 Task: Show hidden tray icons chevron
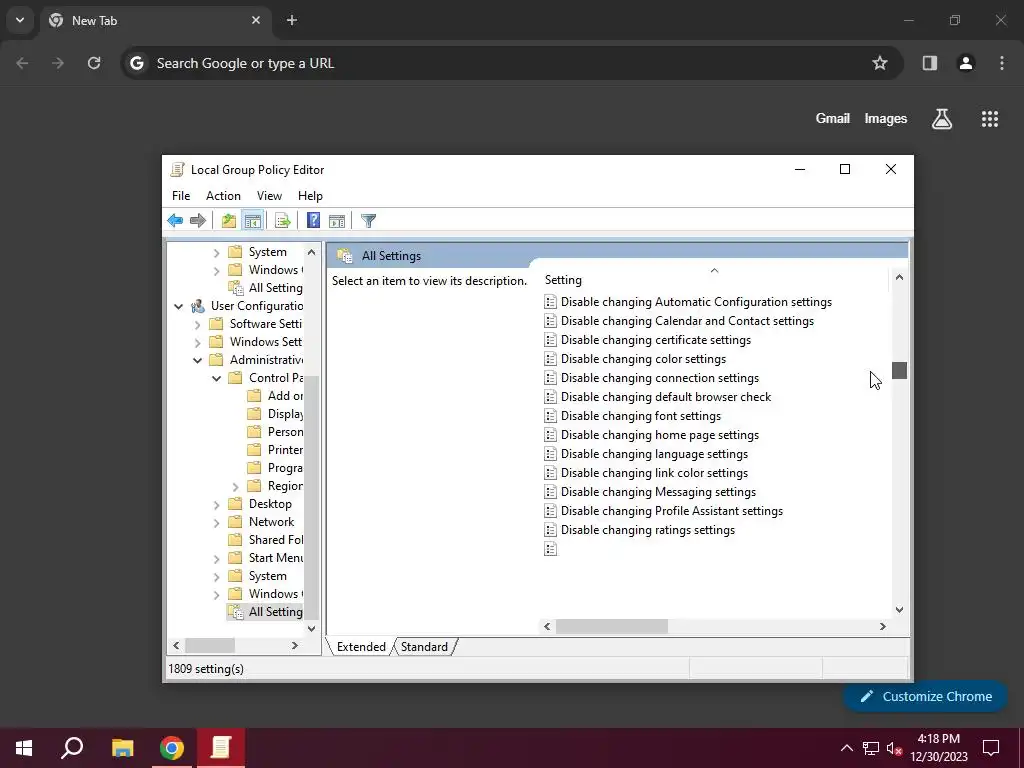(x=846, y=748)
